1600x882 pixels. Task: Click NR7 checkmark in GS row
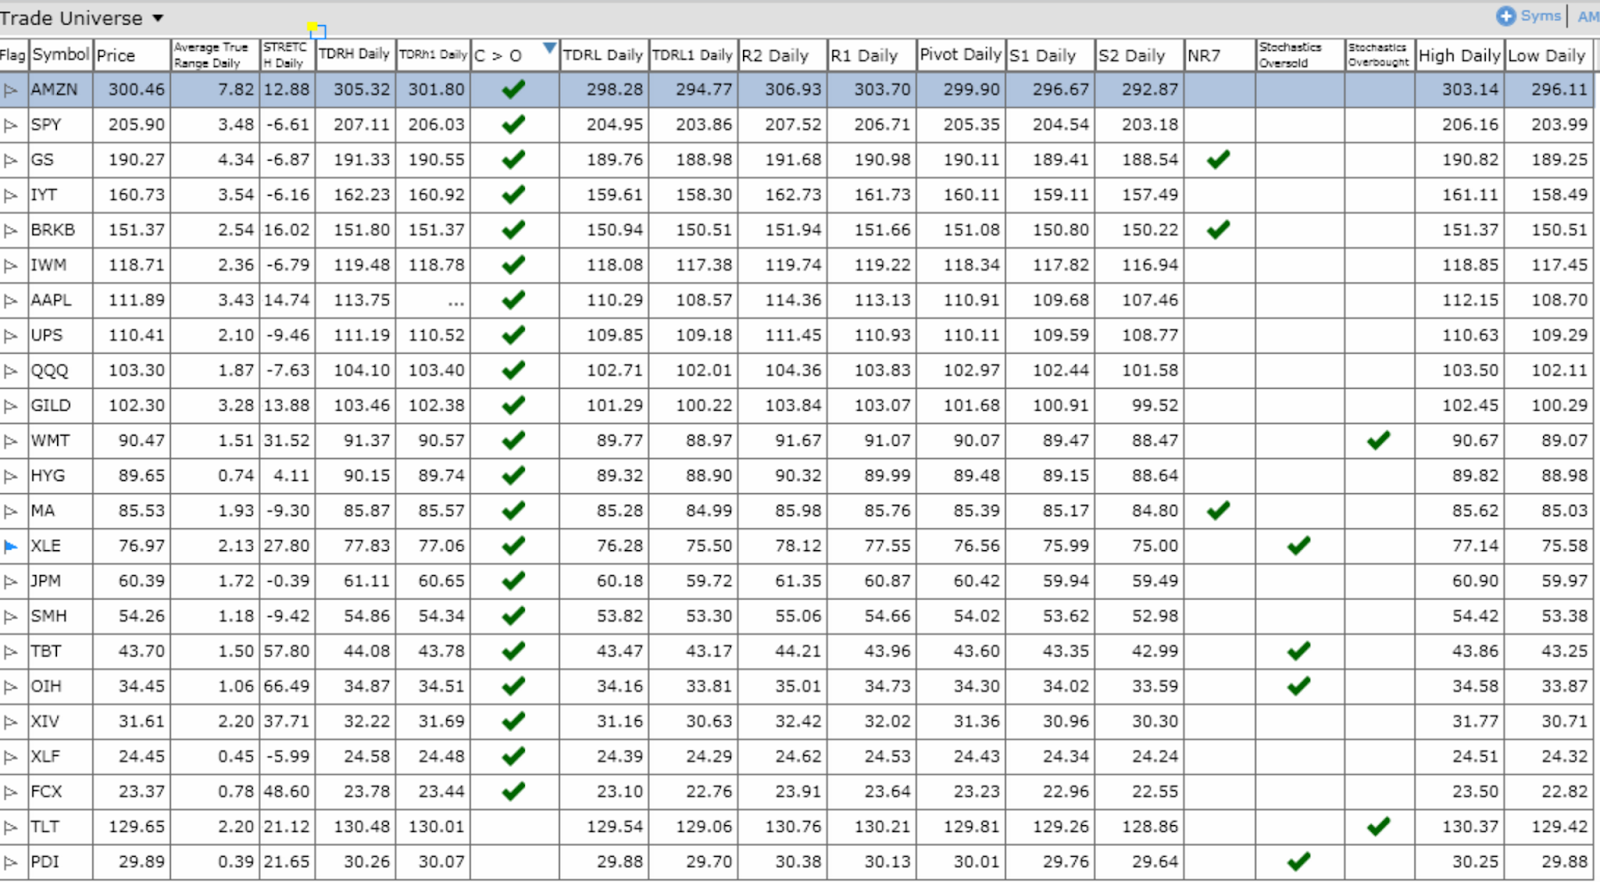point(1218,160)
